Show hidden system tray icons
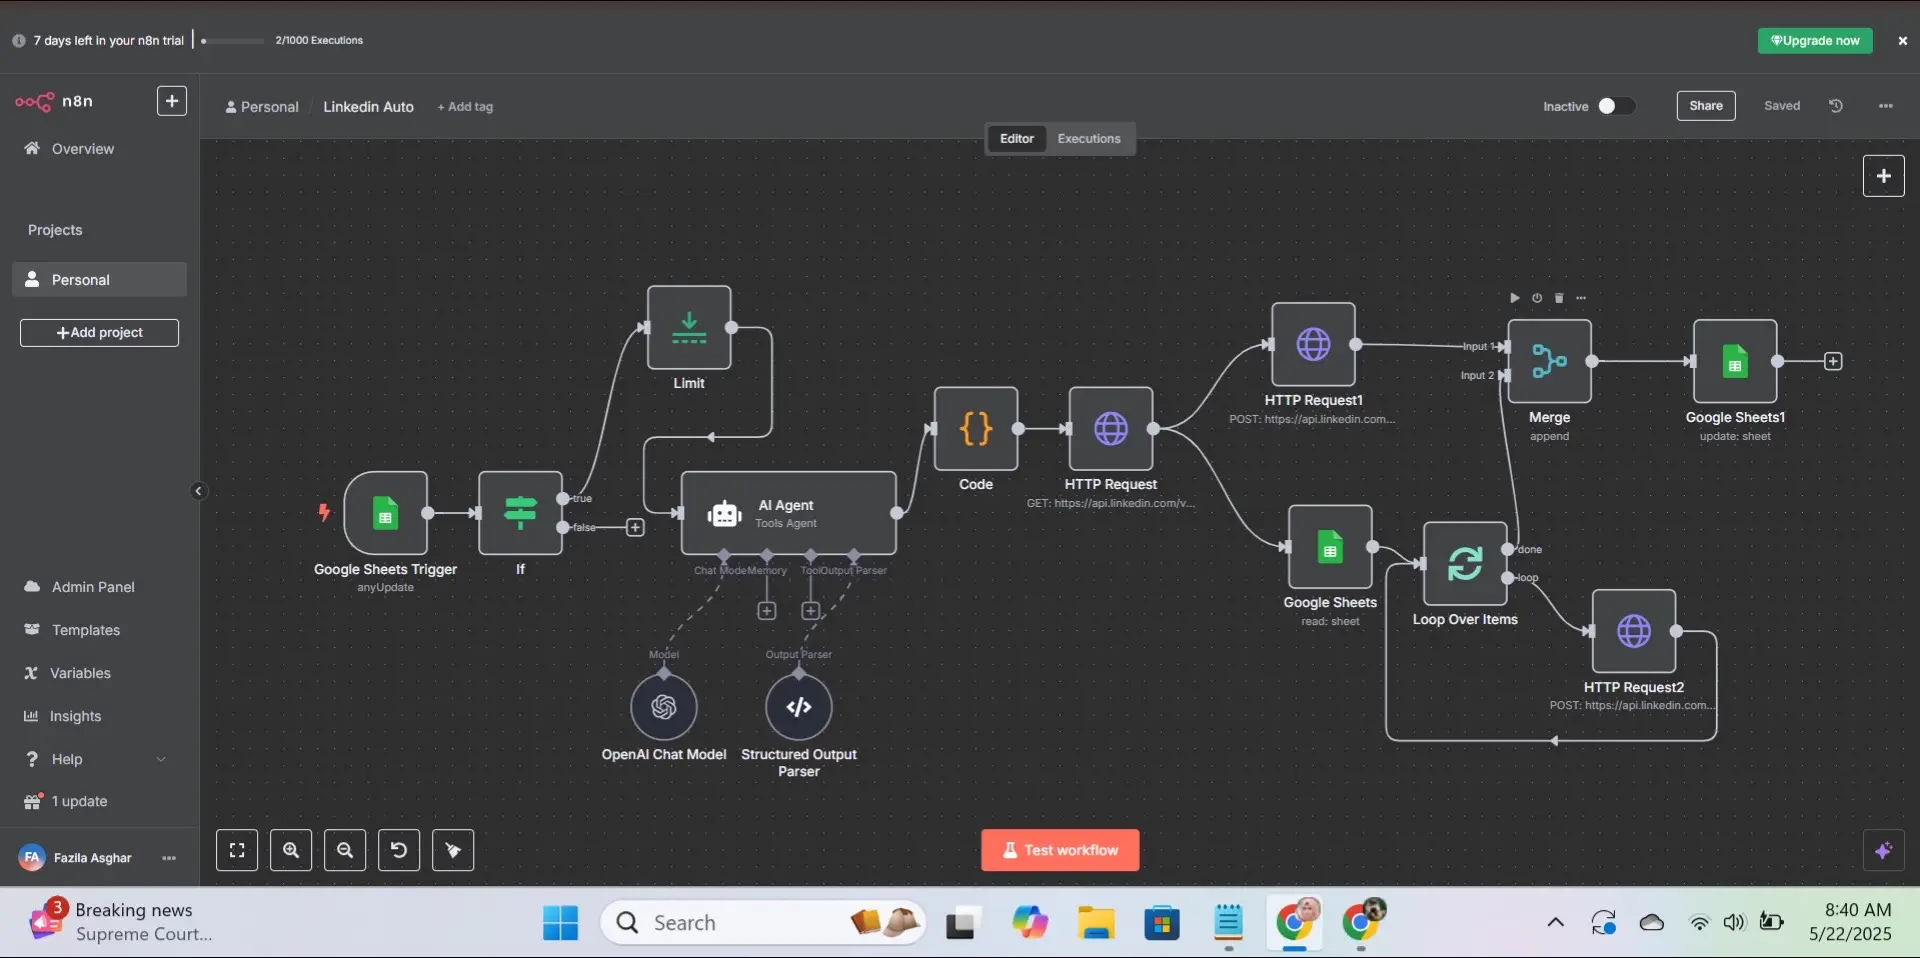The image size is (1920, 958). [x=1555, y=923]
